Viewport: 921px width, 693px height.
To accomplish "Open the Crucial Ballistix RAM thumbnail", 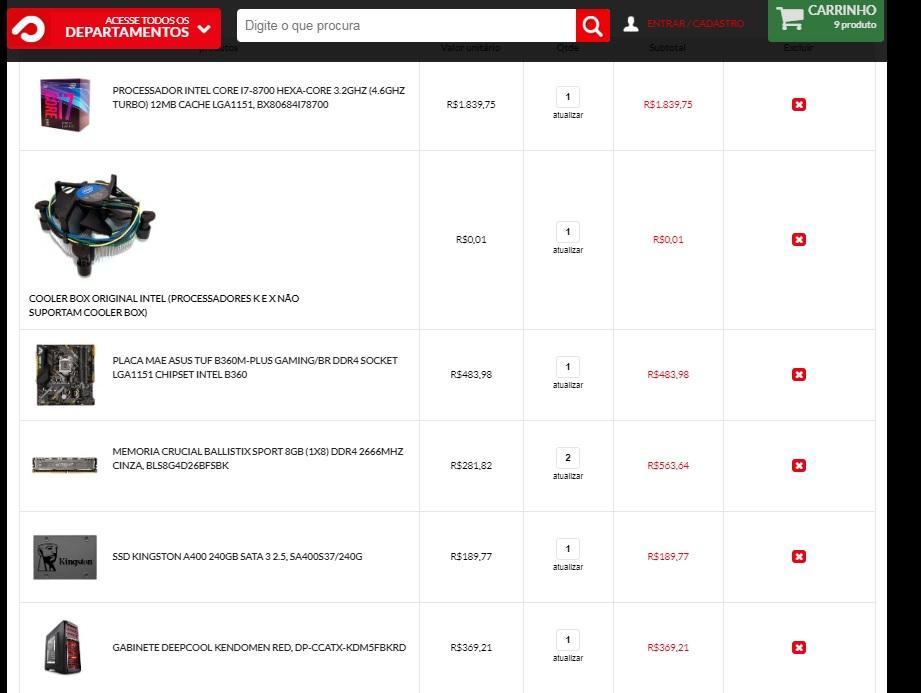I will (65, 465).
